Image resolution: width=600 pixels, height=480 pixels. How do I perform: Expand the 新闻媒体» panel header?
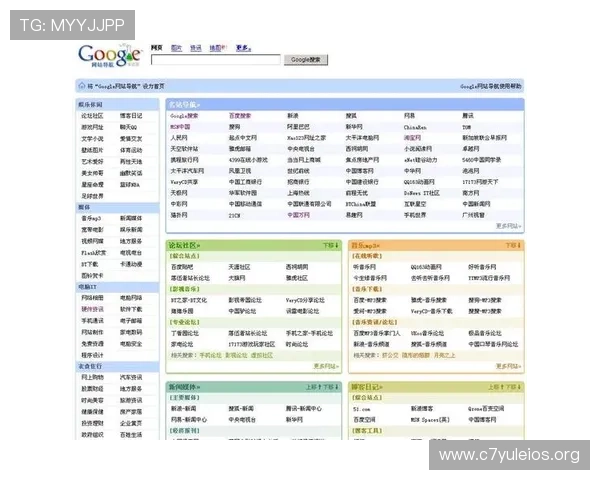tap(184, 387)
